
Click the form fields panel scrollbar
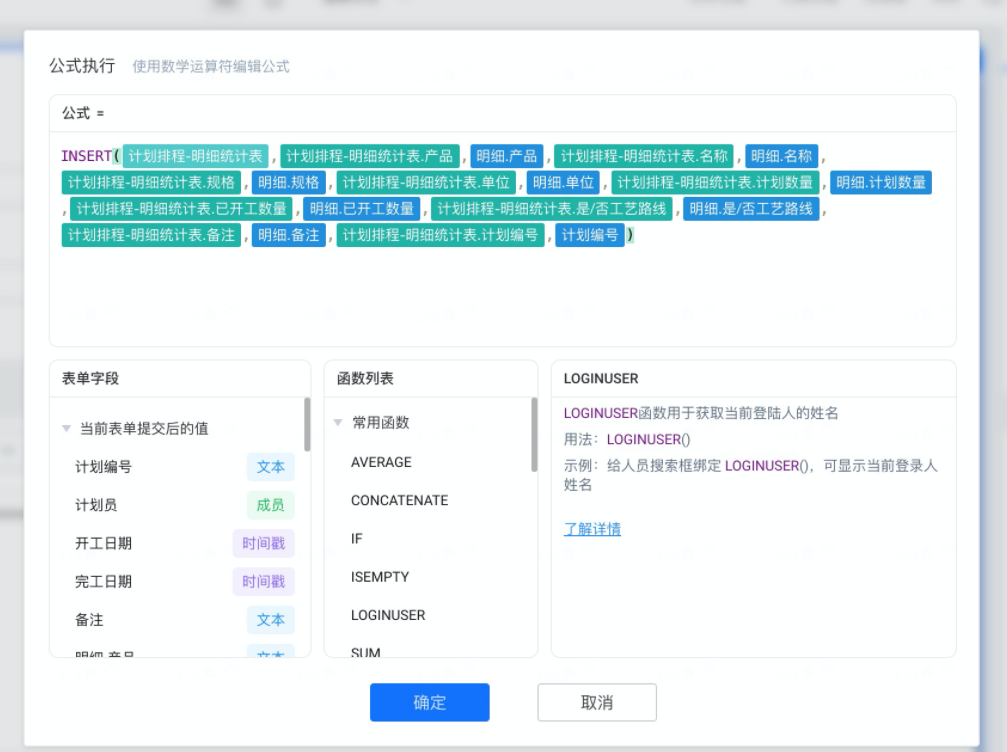[307, 424]
